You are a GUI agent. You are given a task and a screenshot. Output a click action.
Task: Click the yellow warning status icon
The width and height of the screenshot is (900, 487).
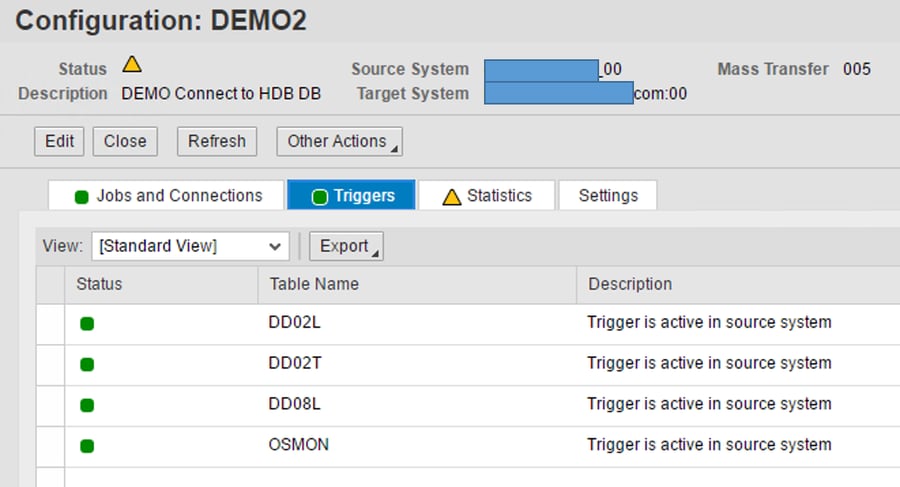tap(132, 65)
